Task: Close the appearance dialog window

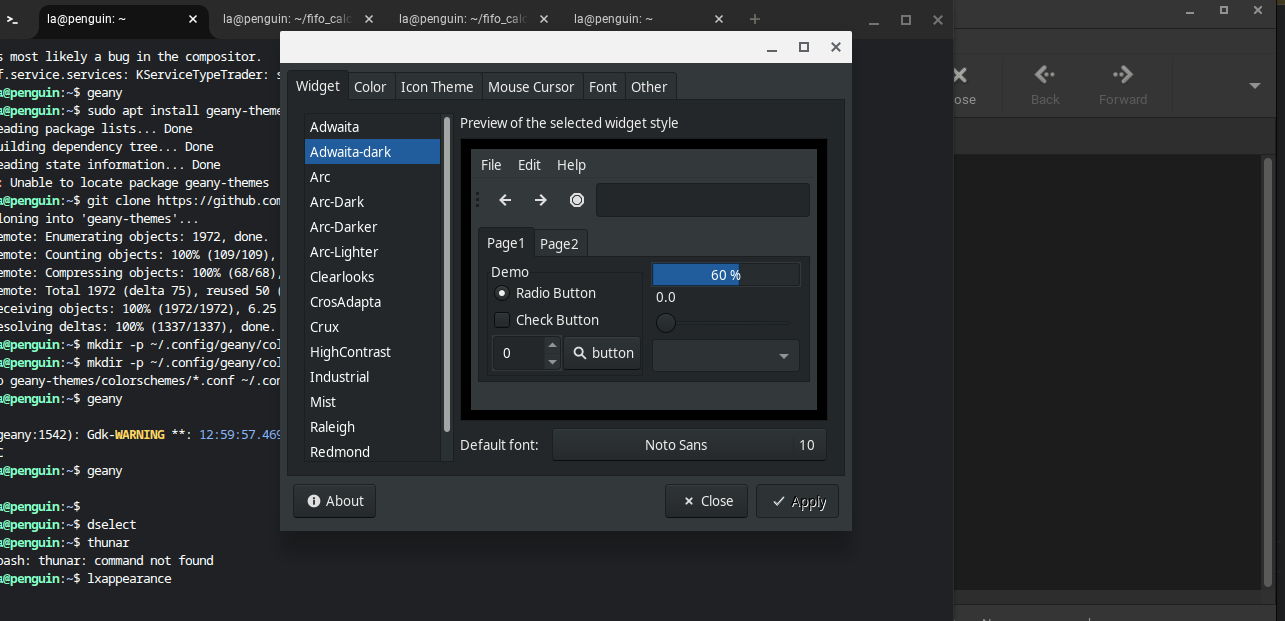Action: click(836, 47)
